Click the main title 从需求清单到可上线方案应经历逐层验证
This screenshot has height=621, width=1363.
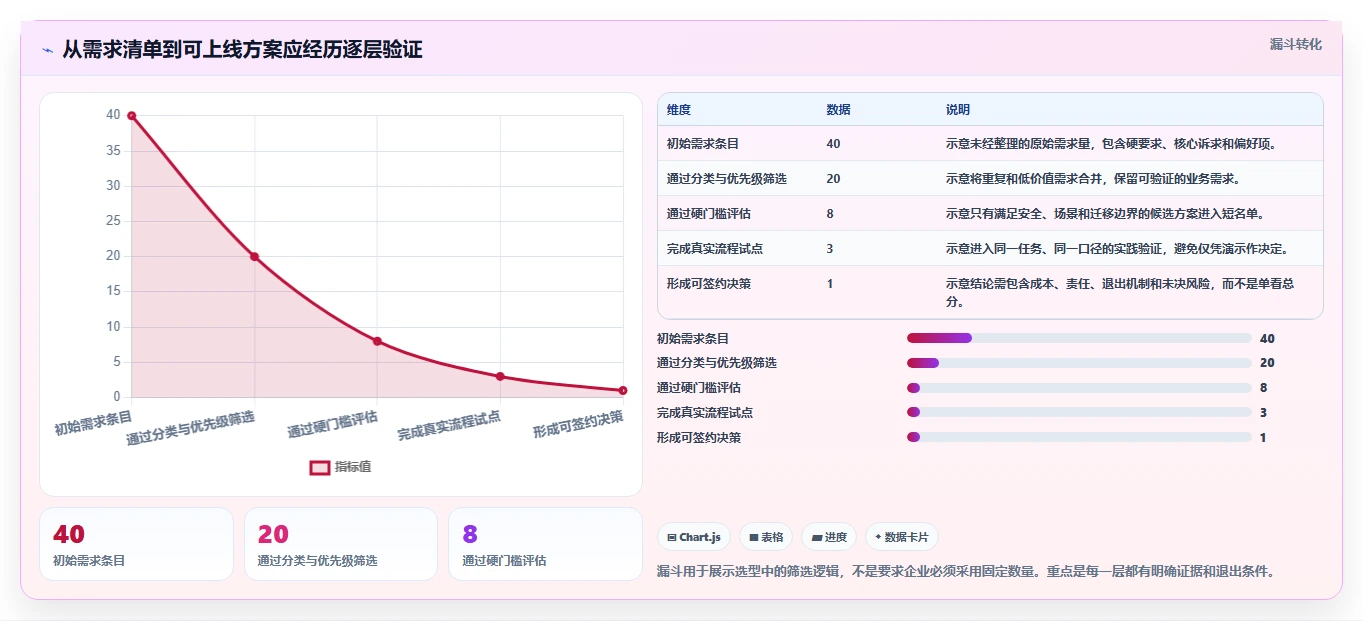point(242,50)
